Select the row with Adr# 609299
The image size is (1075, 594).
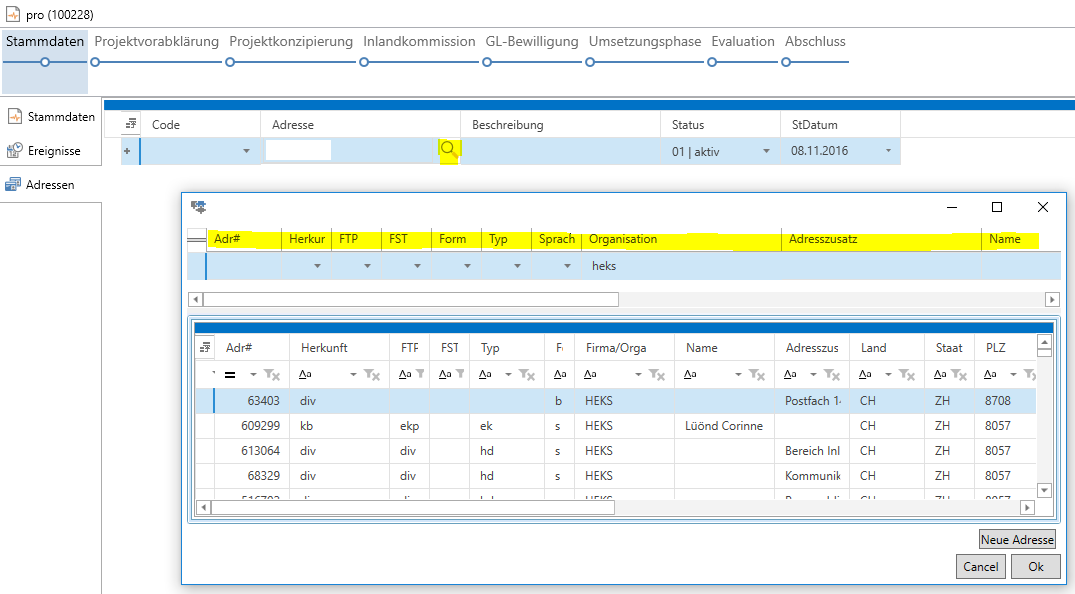click(260, 426)
